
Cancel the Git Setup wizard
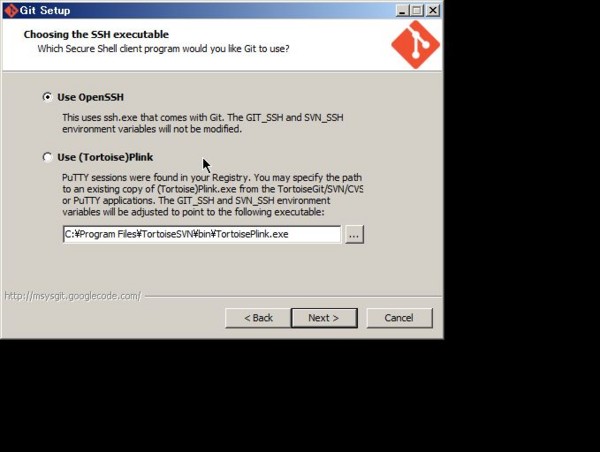pyautogui.click(x=399, y=318)
